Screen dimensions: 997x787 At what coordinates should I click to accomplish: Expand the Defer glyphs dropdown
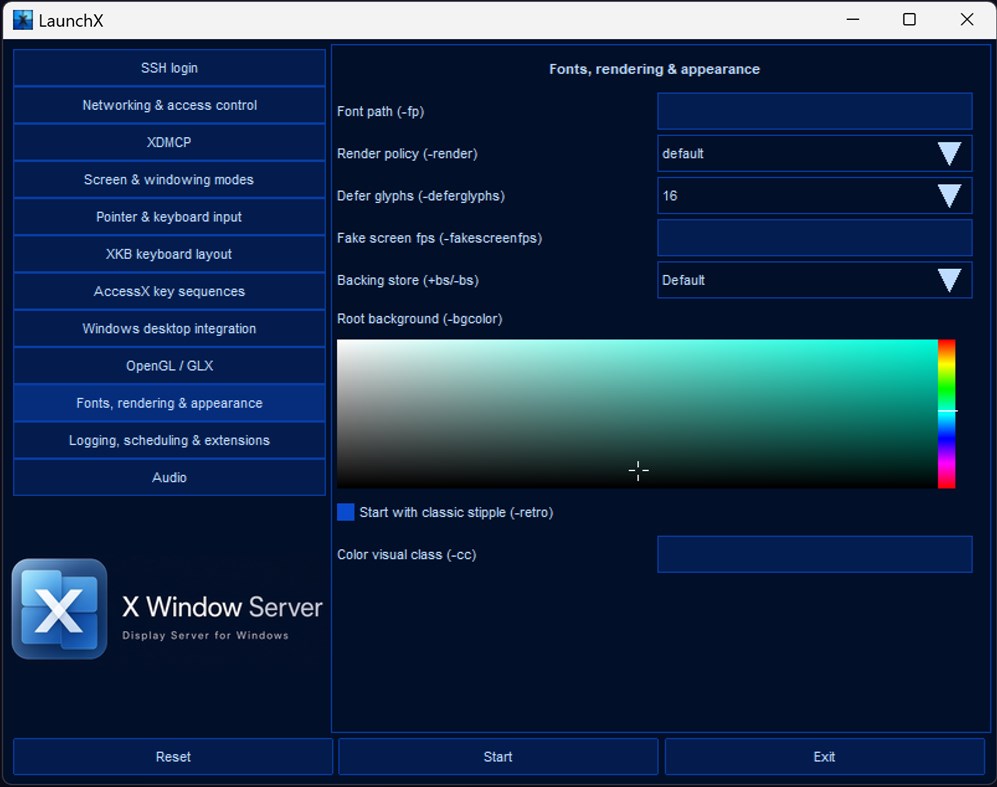pyautogui.click(x=815, y=196)
